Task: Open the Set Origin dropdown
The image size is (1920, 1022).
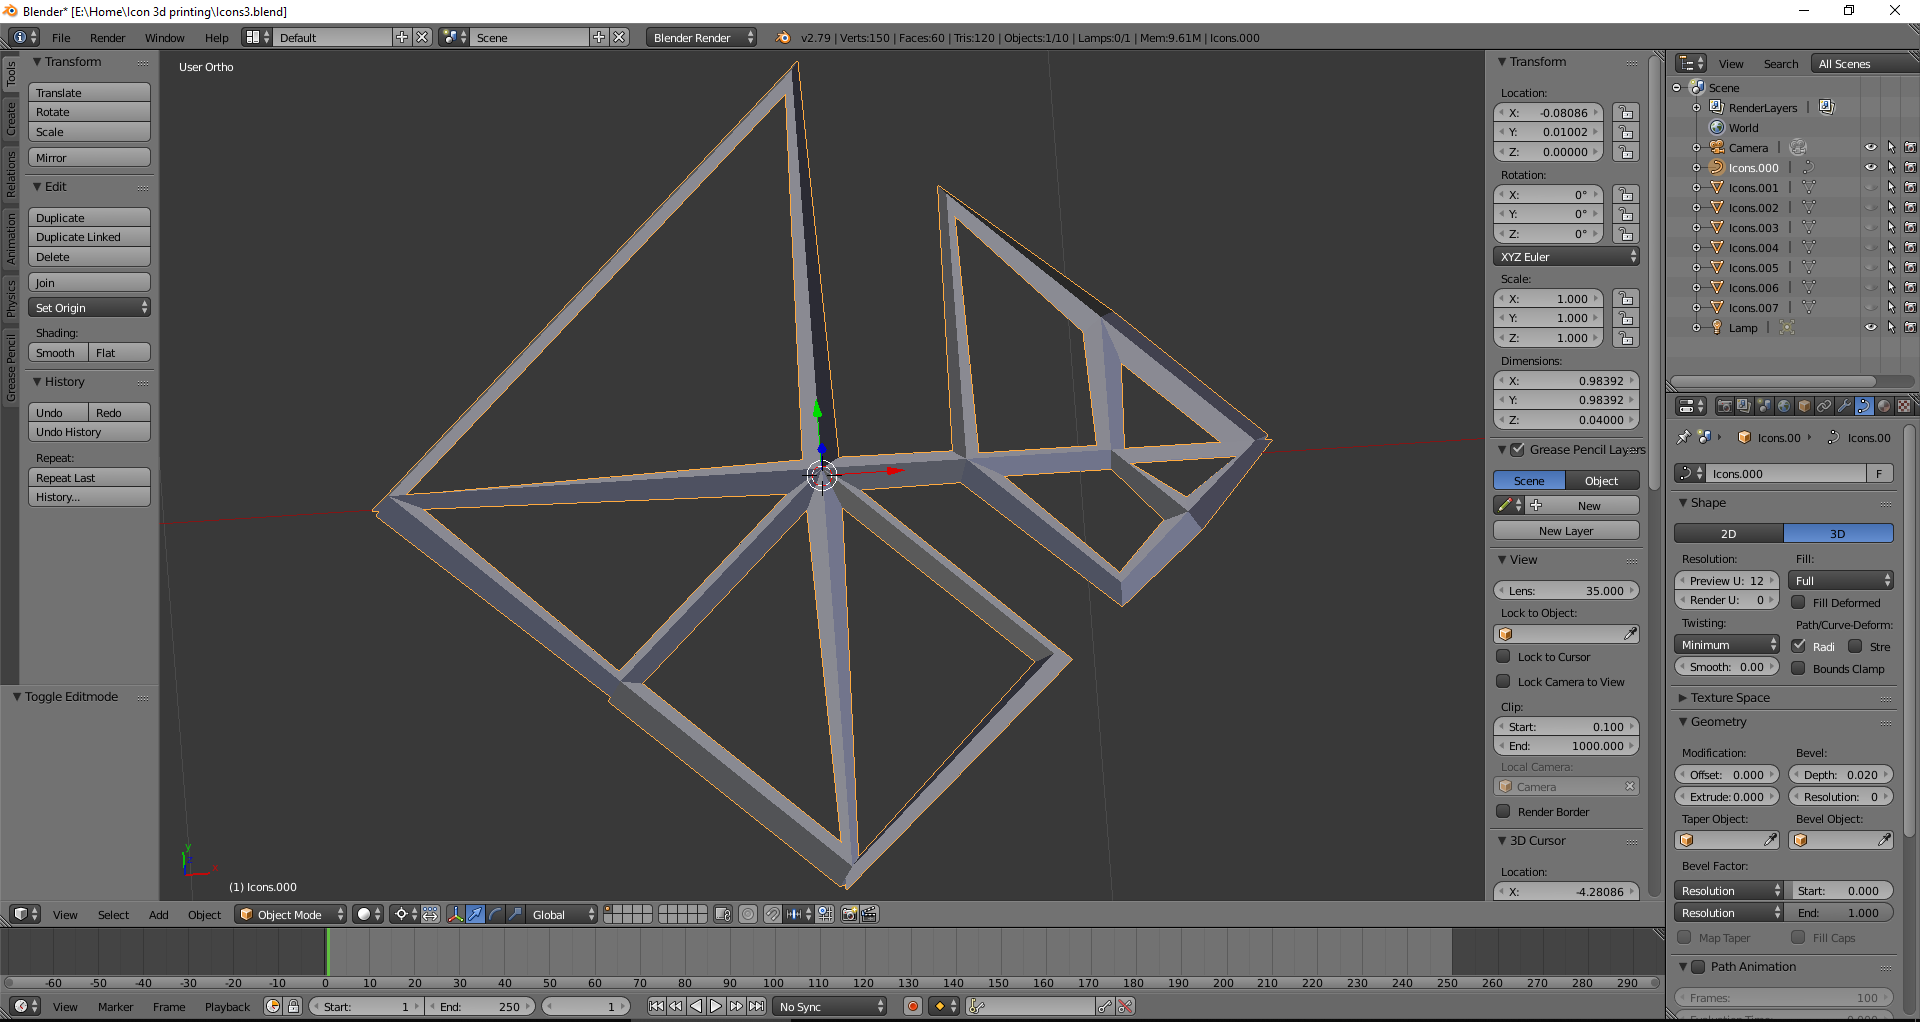Action: (x=89, y=307)
